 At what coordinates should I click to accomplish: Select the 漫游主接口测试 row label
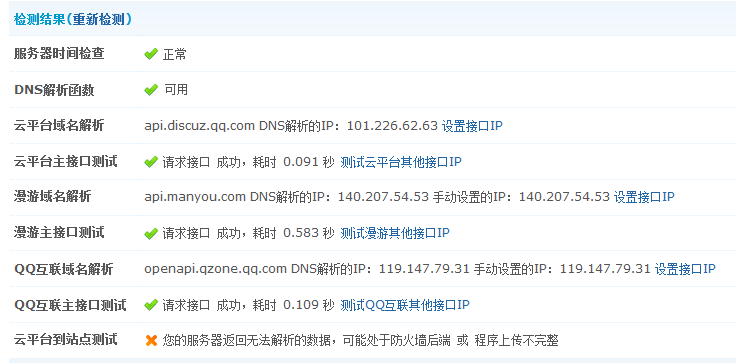tap(59, 232)
